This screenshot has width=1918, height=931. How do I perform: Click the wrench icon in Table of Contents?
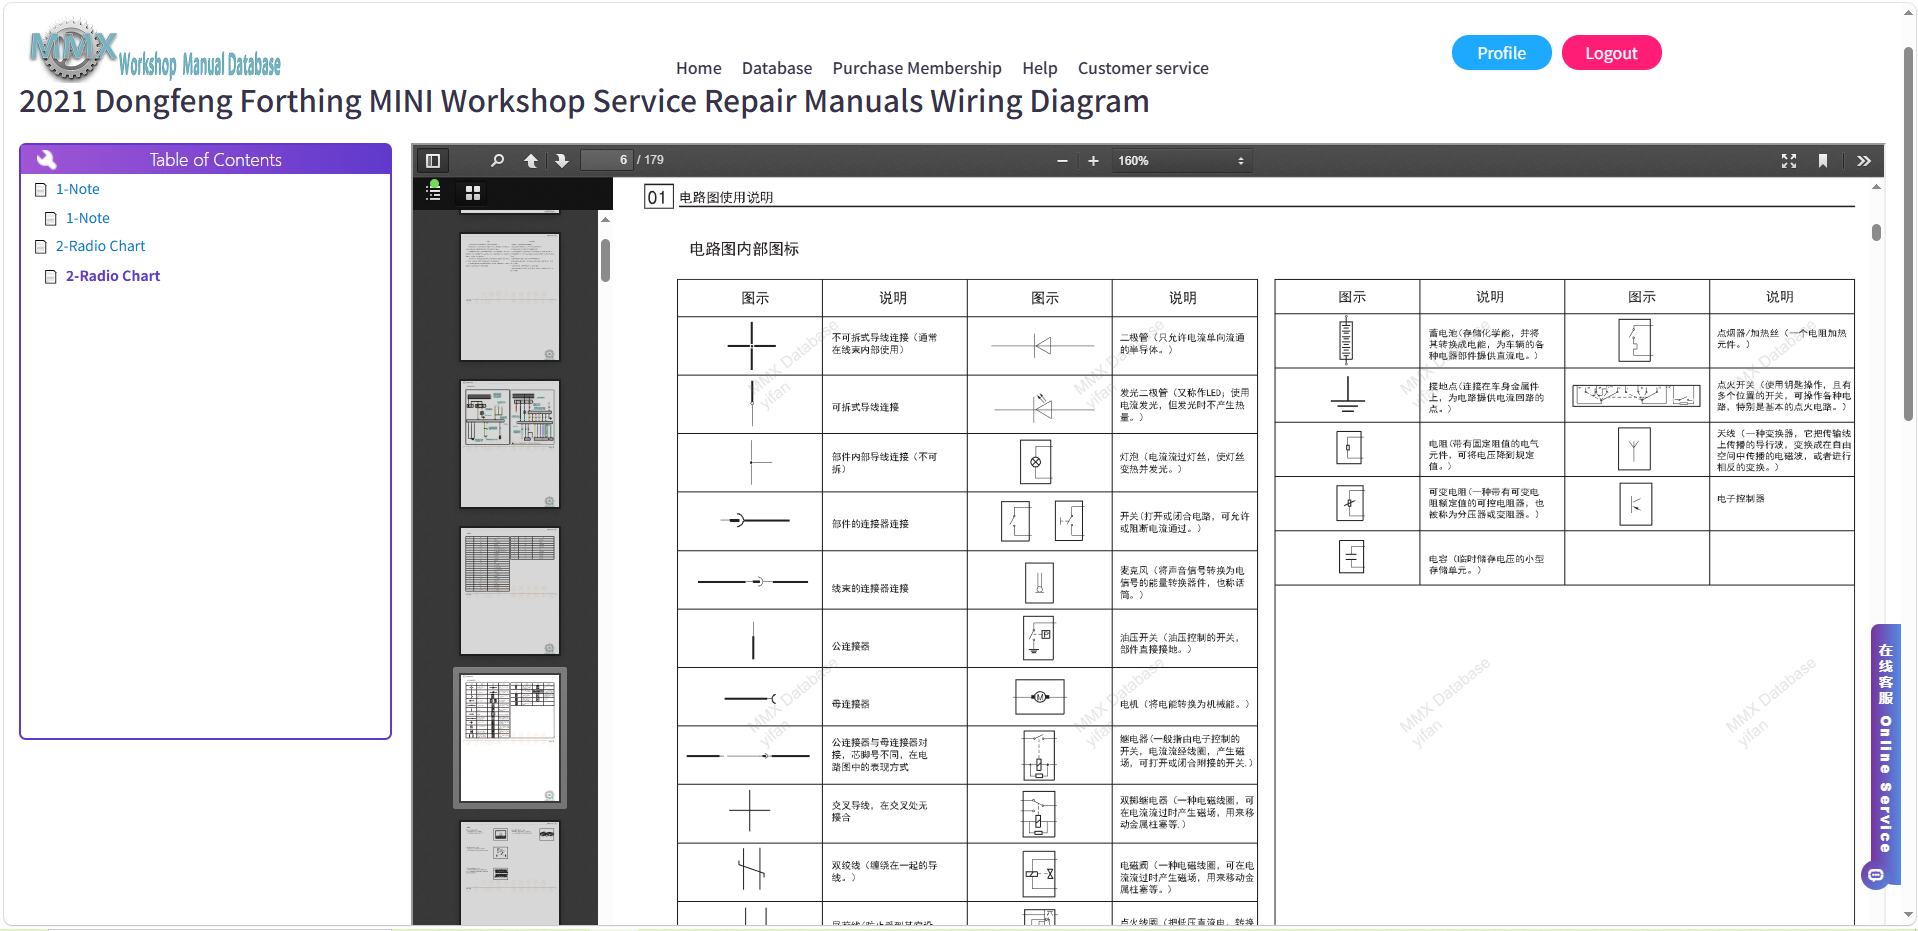[x=46, y=159]
